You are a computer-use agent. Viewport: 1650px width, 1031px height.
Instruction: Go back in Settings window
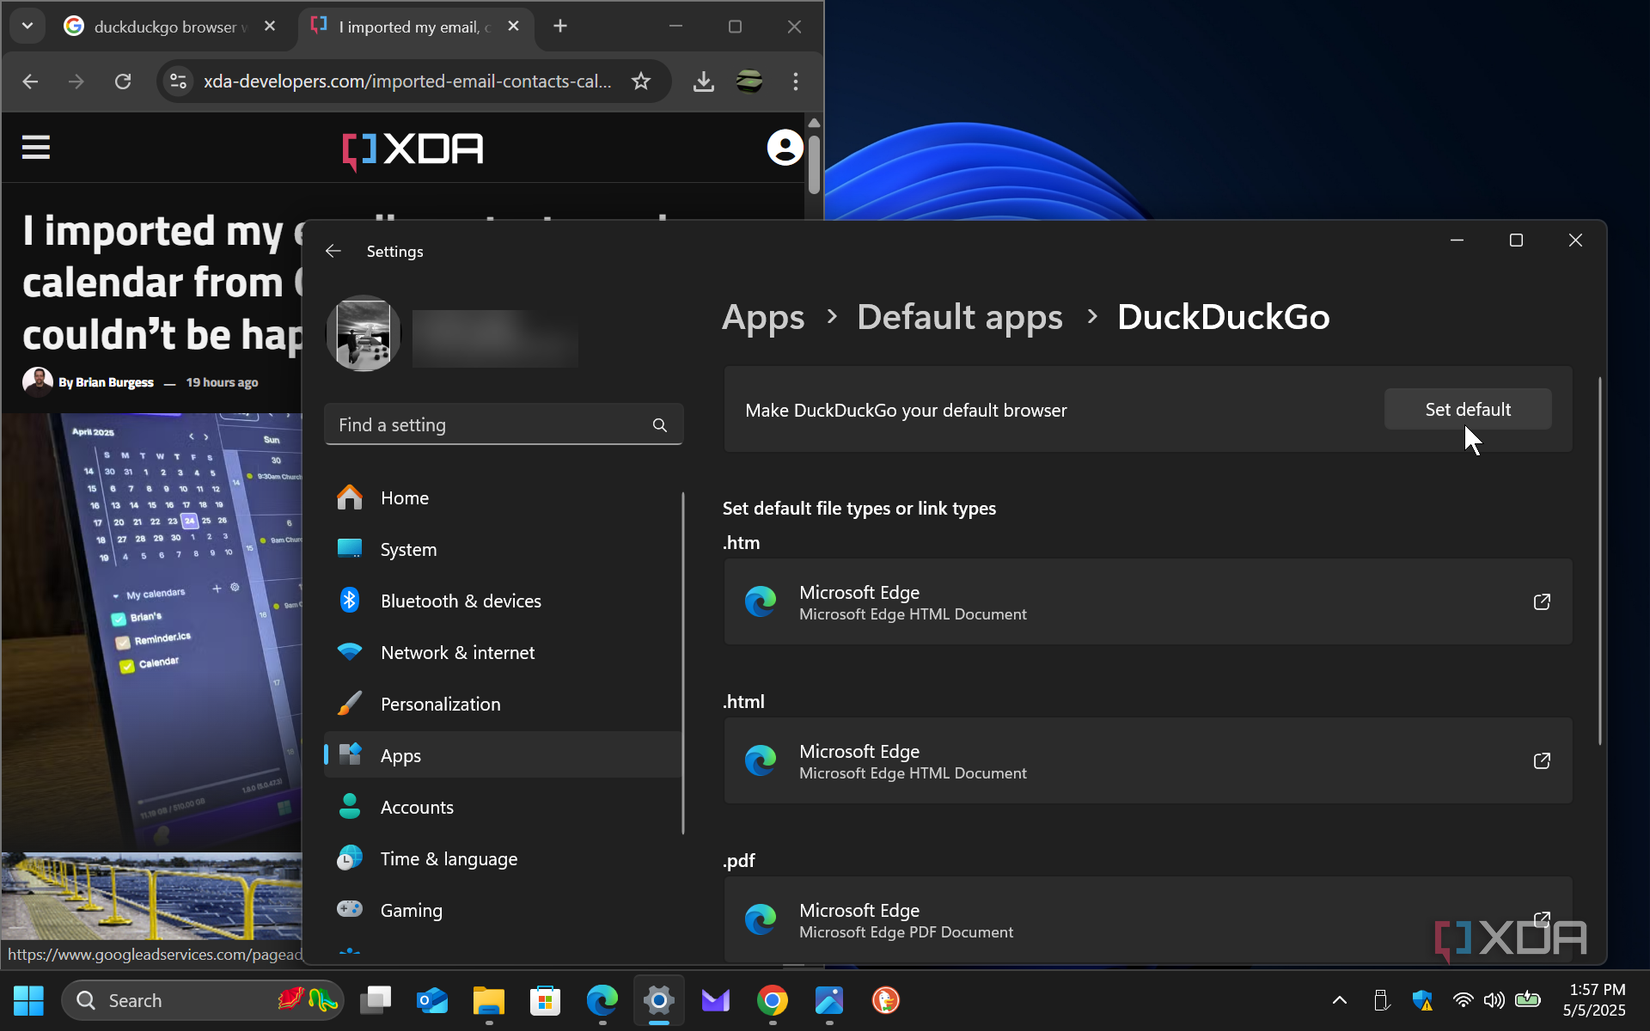333,251
